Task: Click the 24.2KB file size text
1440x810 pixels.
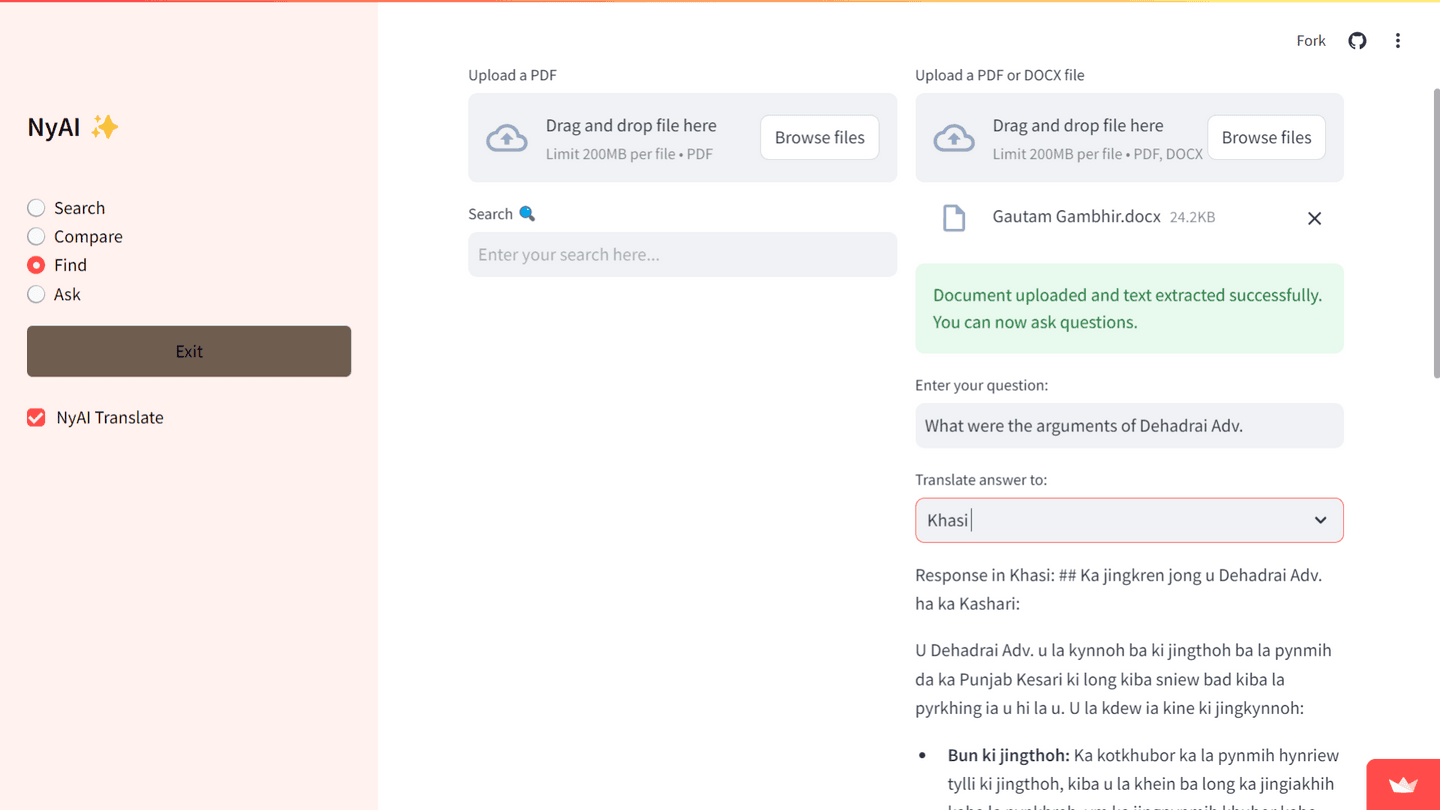Action: (1192, 217)
